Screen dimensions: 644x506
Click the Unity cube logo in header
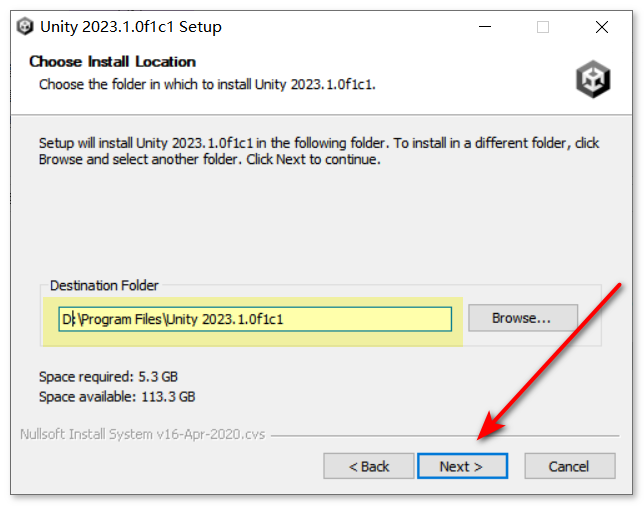tap(593, 79)
